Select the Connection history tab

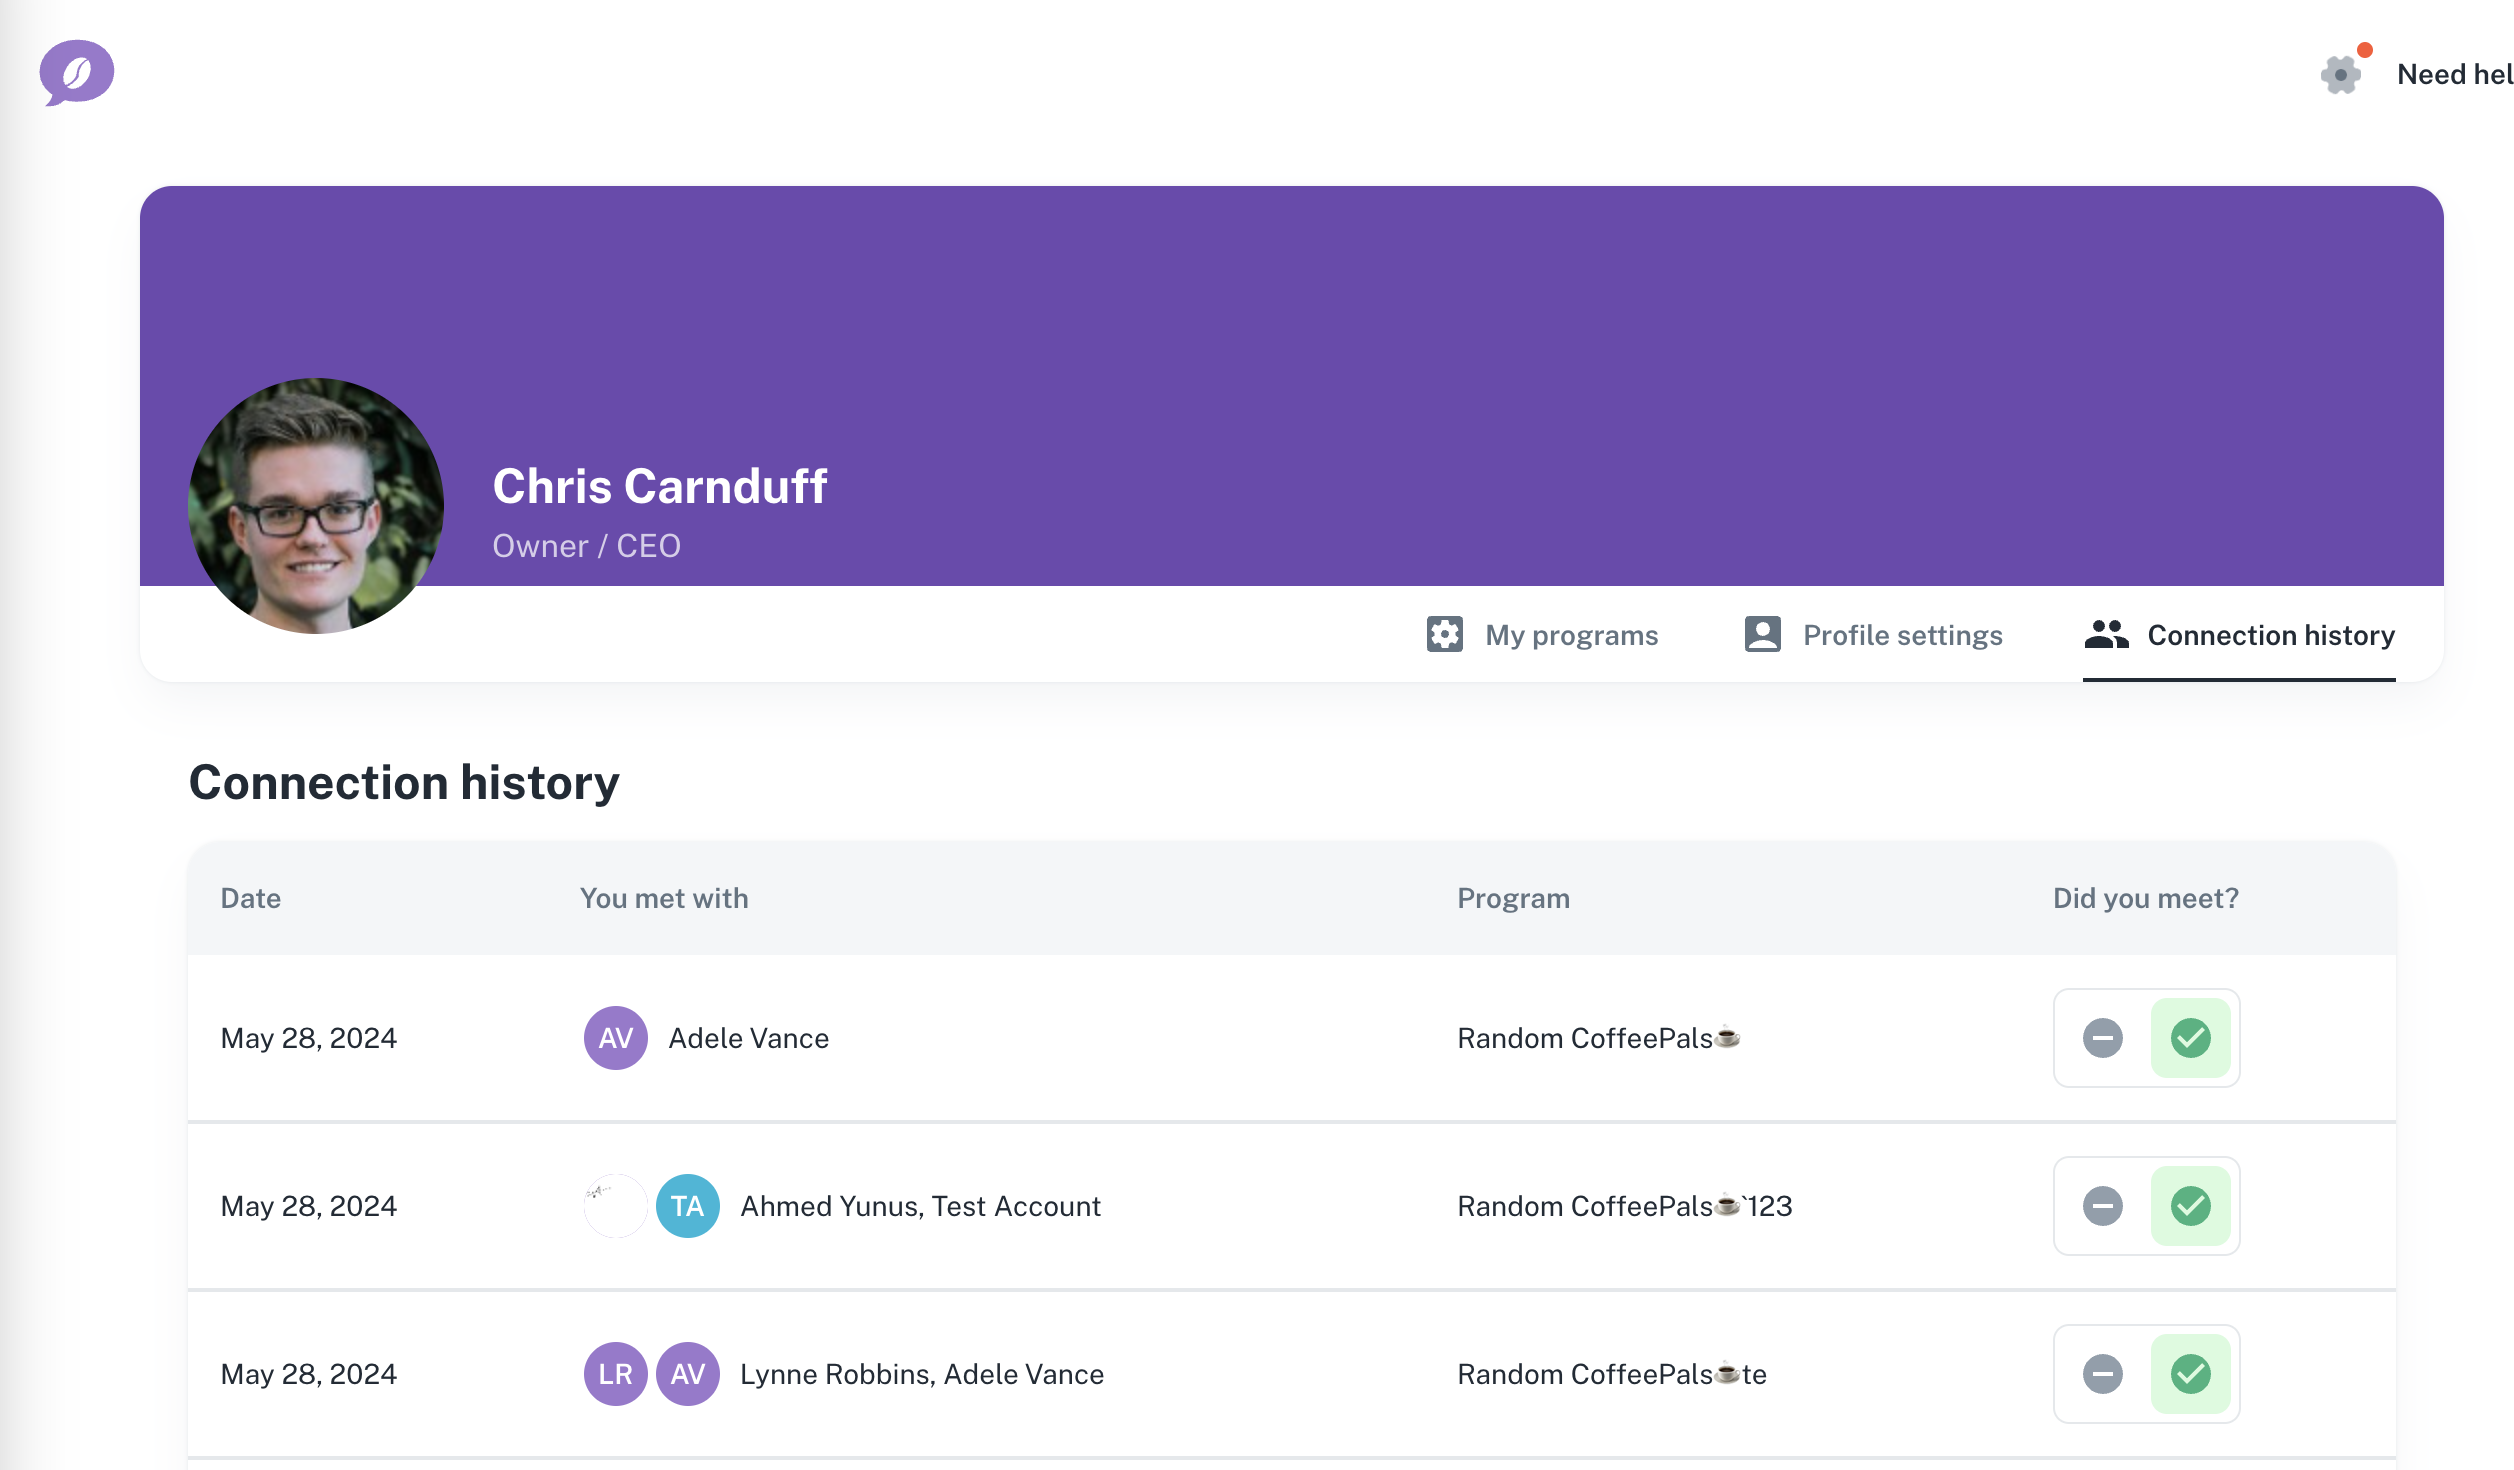[x=2270, y=635]
